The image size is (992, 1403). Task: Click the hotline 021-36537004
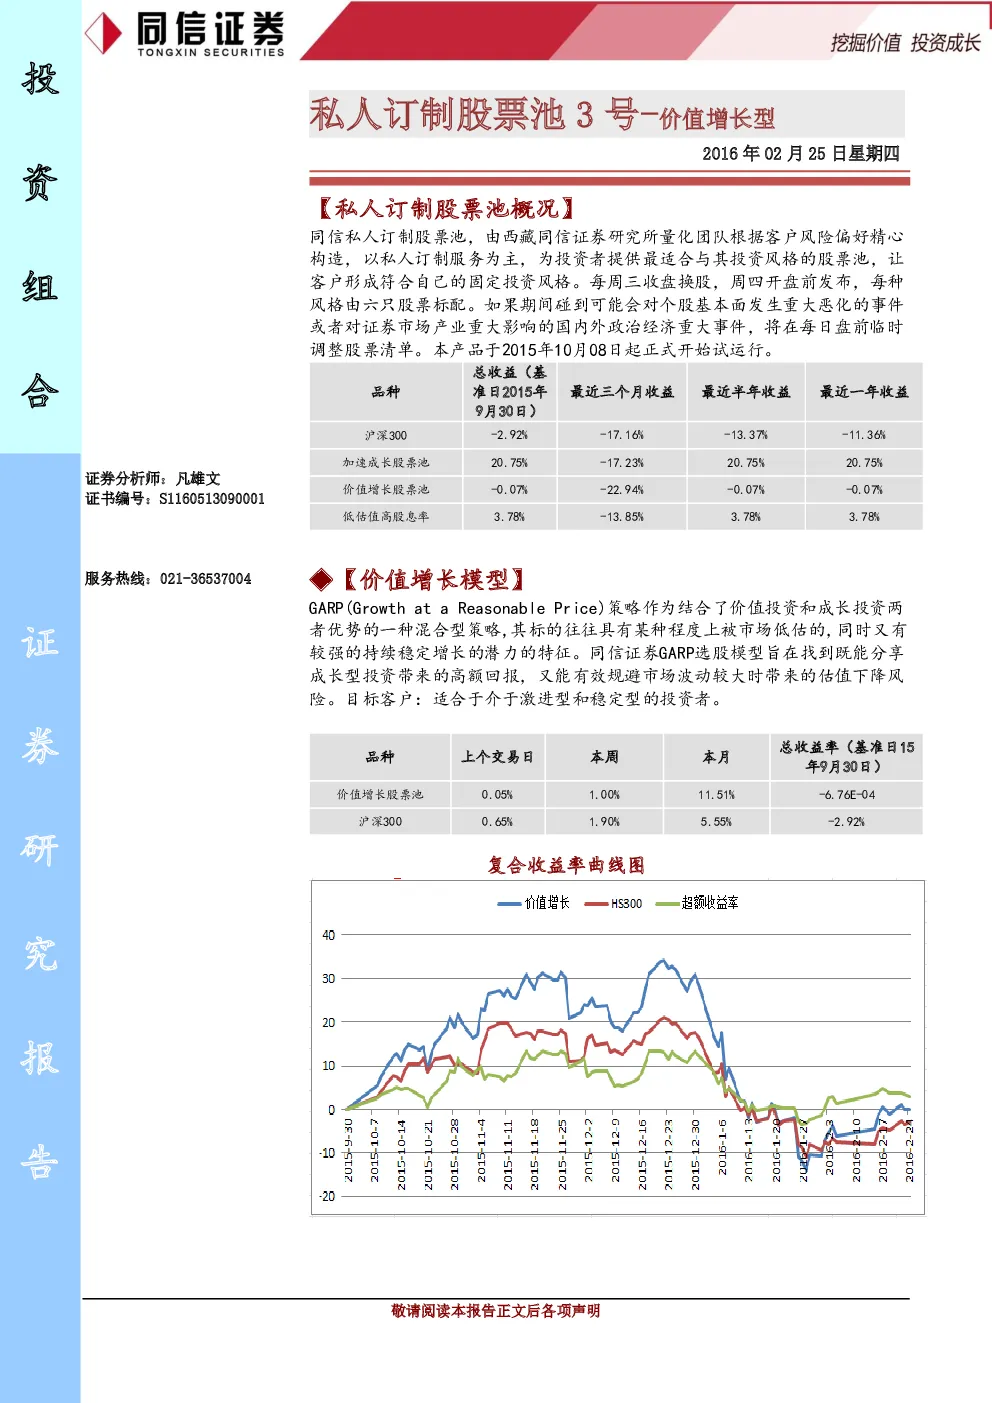point(206,579)
